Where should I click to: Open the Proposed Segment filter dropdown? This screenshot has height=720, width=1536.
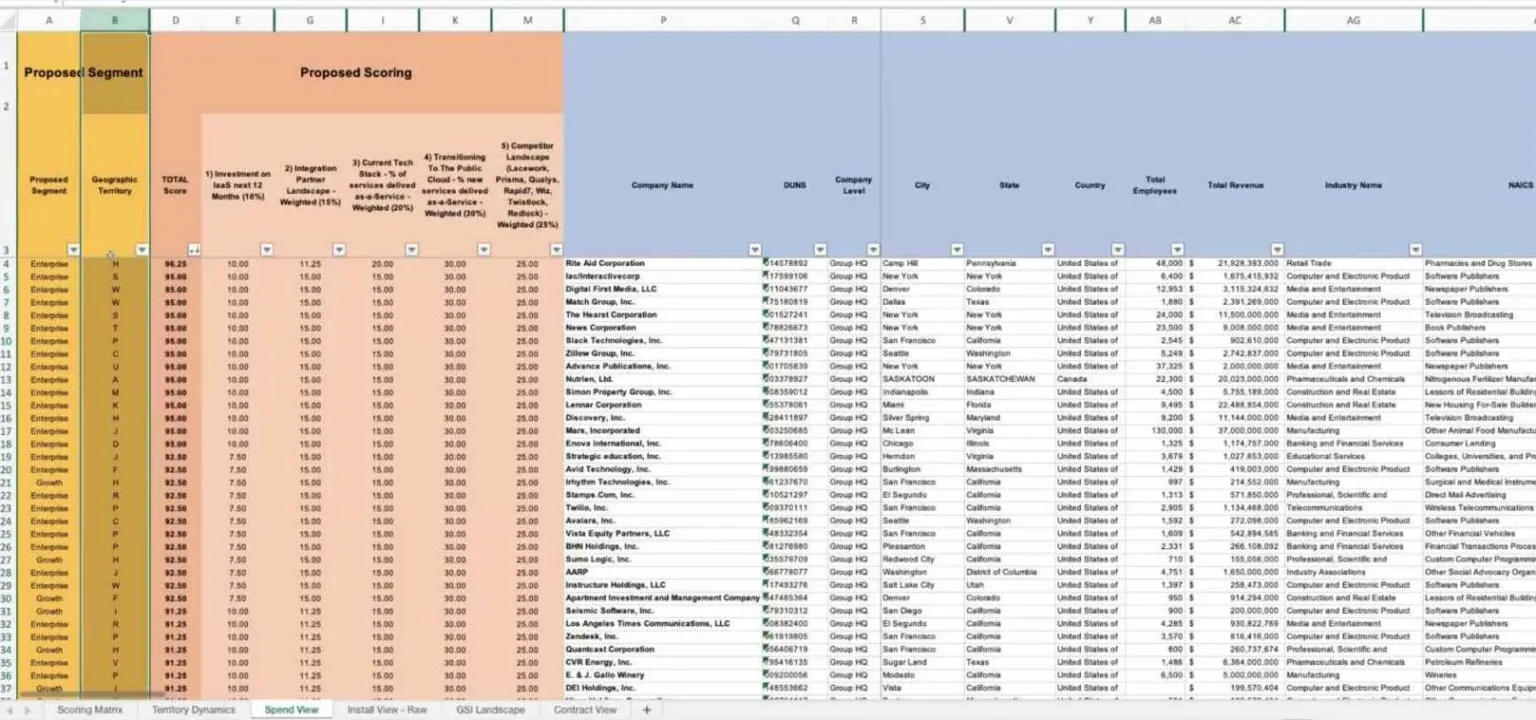(73, 249)
